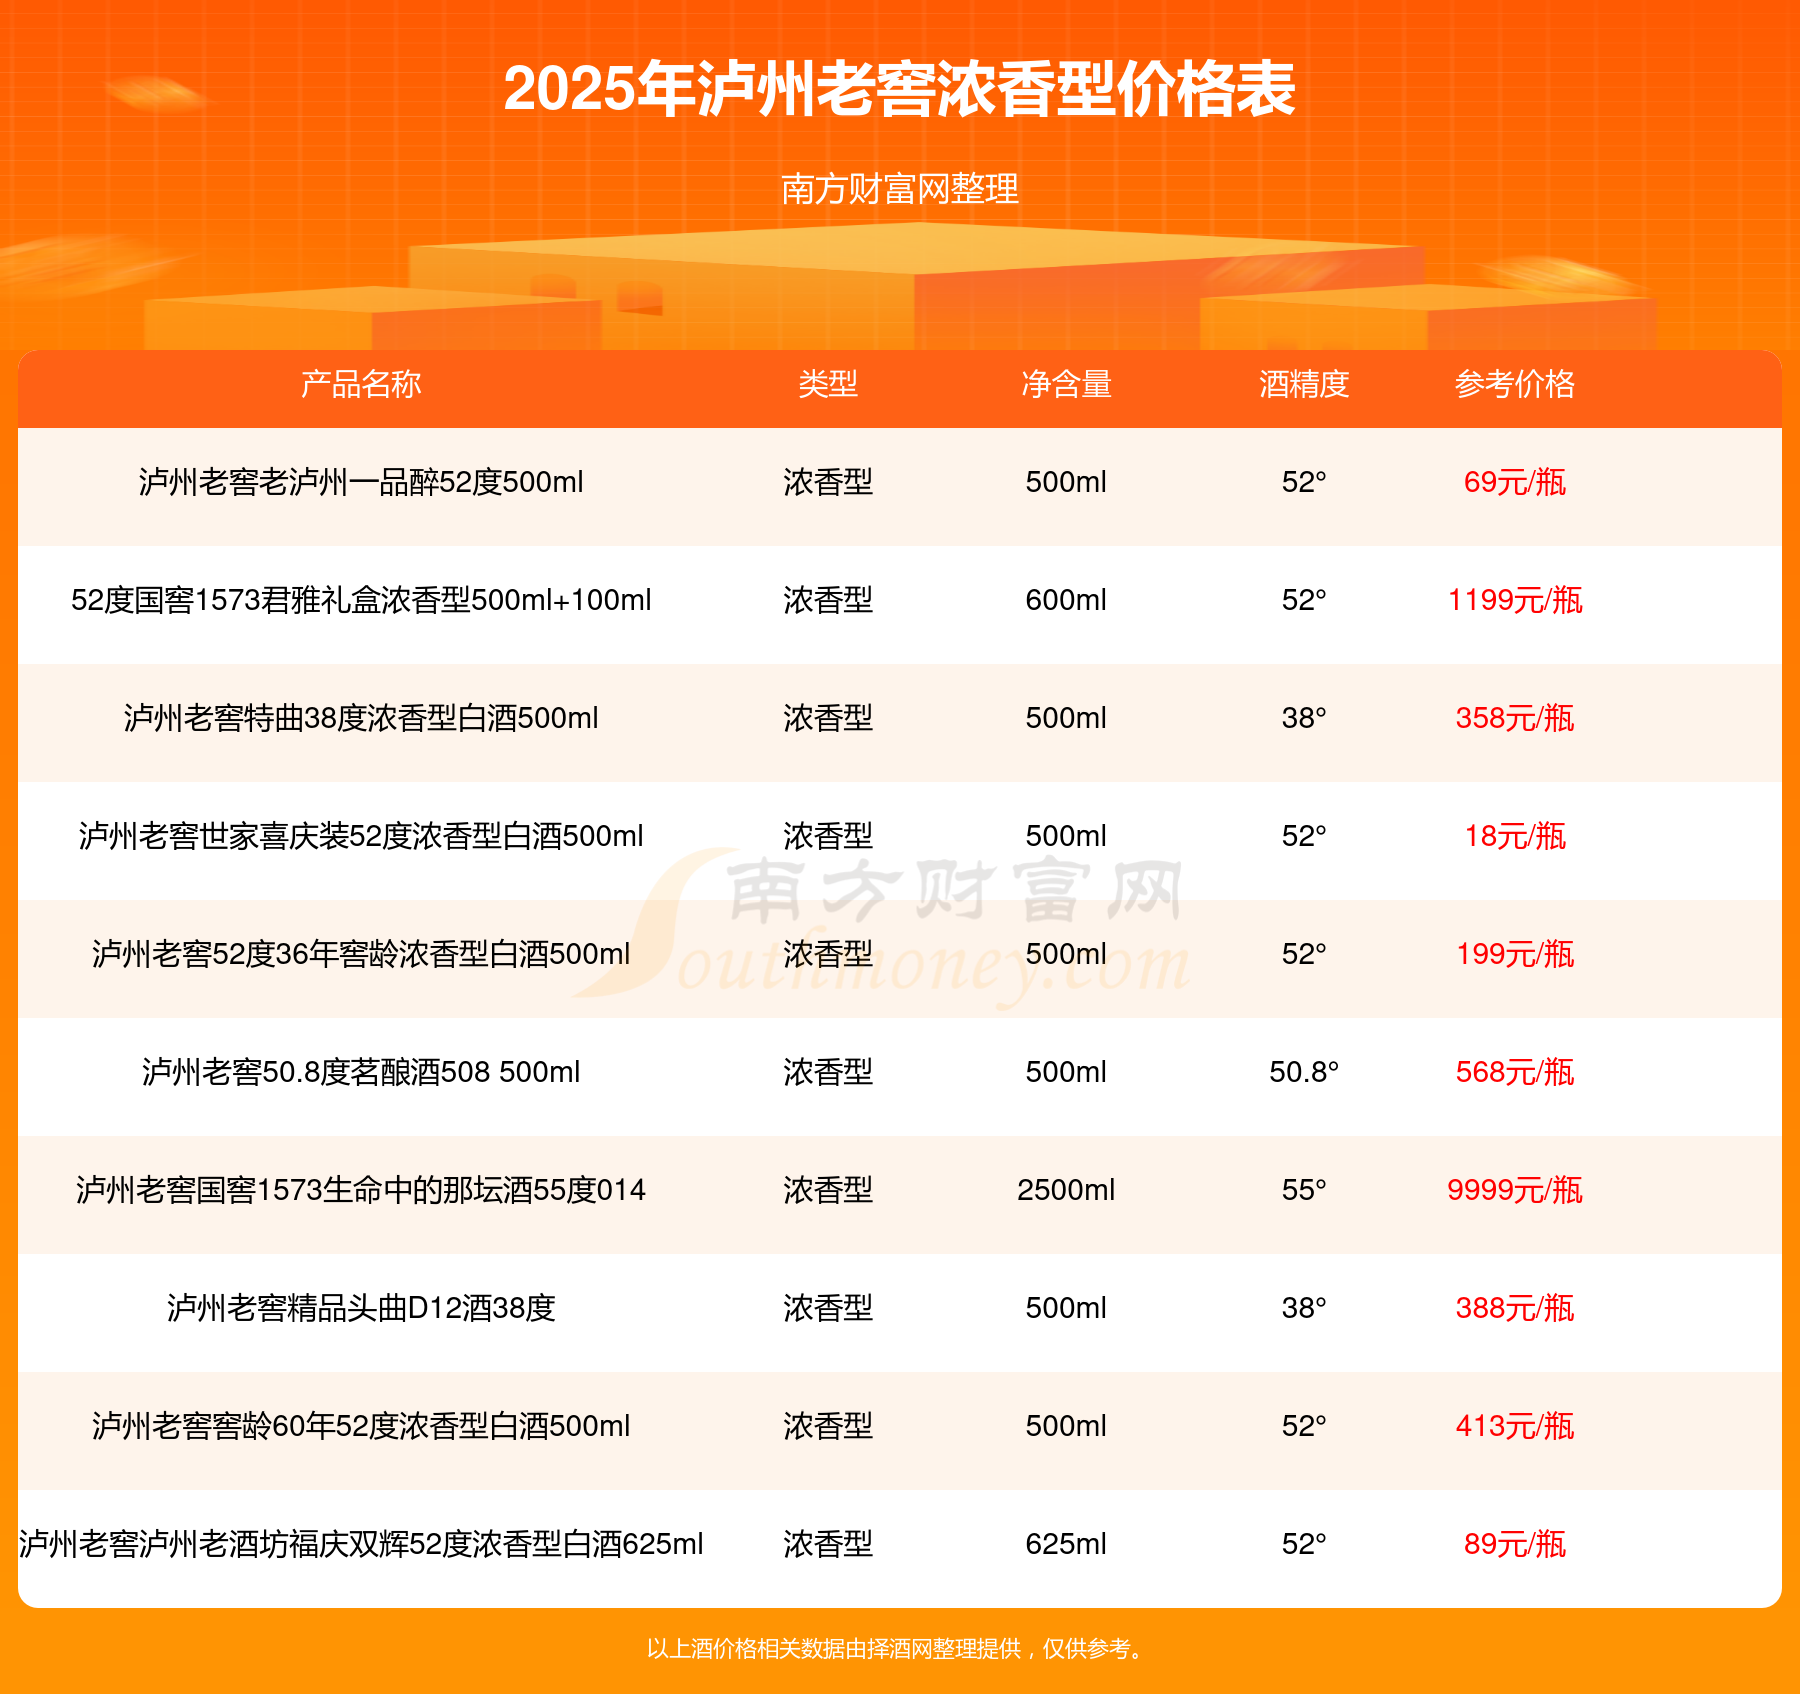Click product name 泸州老窖老泸州一品醉52度500ml
The width and height of the screenshot is (1800, 1694).
coord(361,482)
